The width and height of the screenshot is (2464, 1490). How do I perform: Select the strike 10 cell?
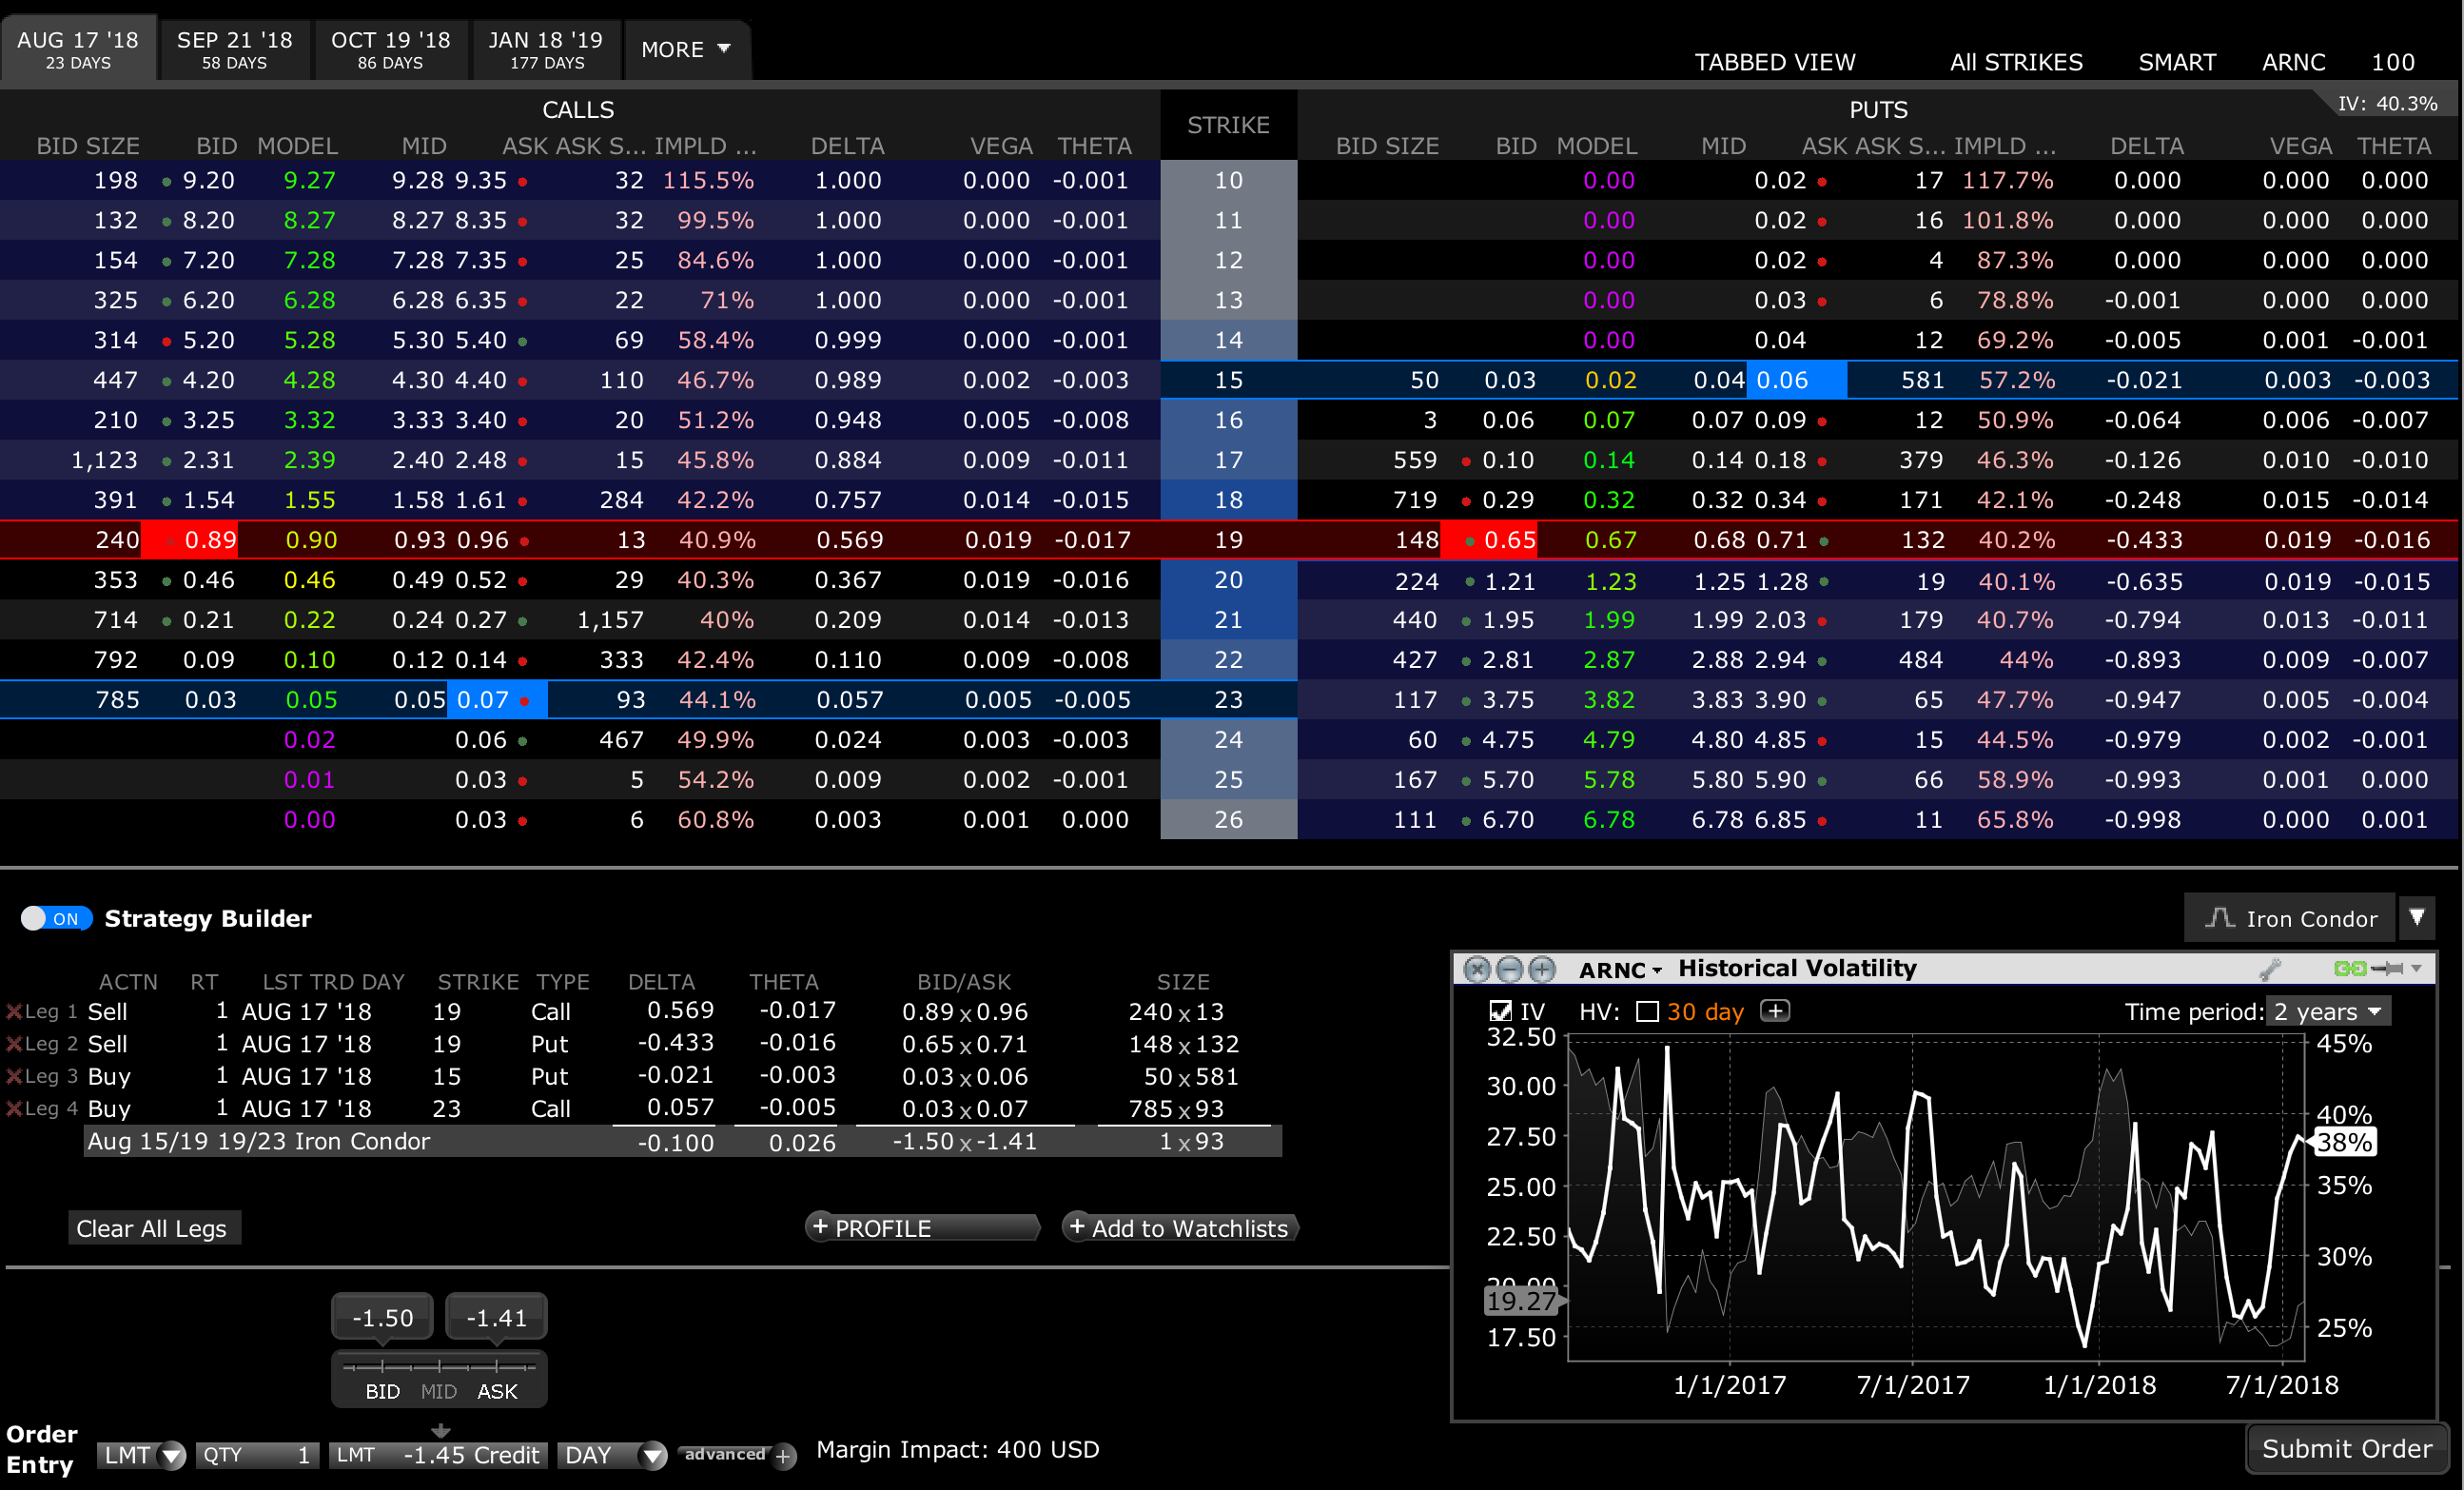click(1228, 180)
